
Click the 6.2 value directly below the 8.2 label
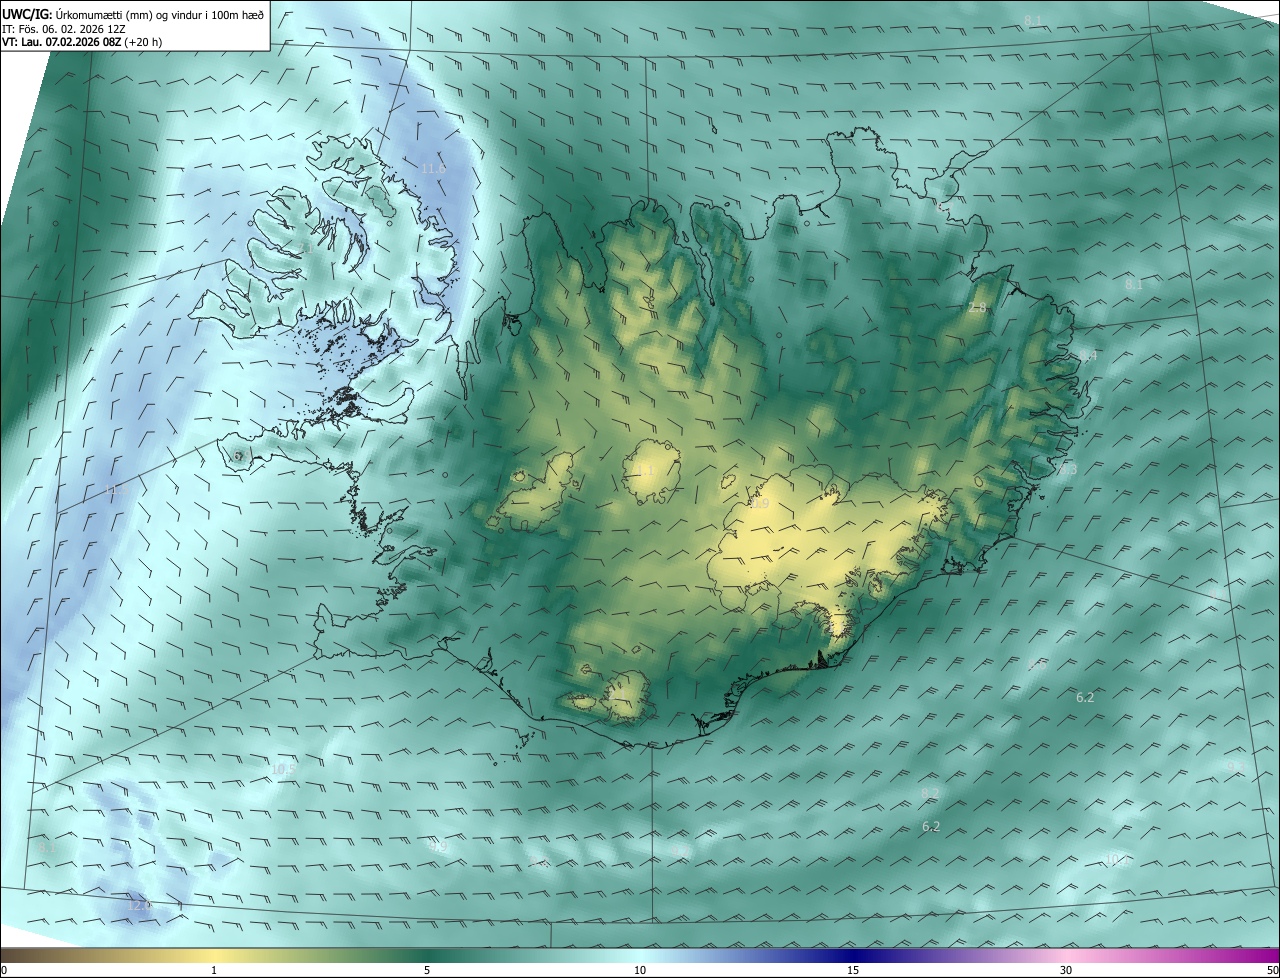click(931, 826)
